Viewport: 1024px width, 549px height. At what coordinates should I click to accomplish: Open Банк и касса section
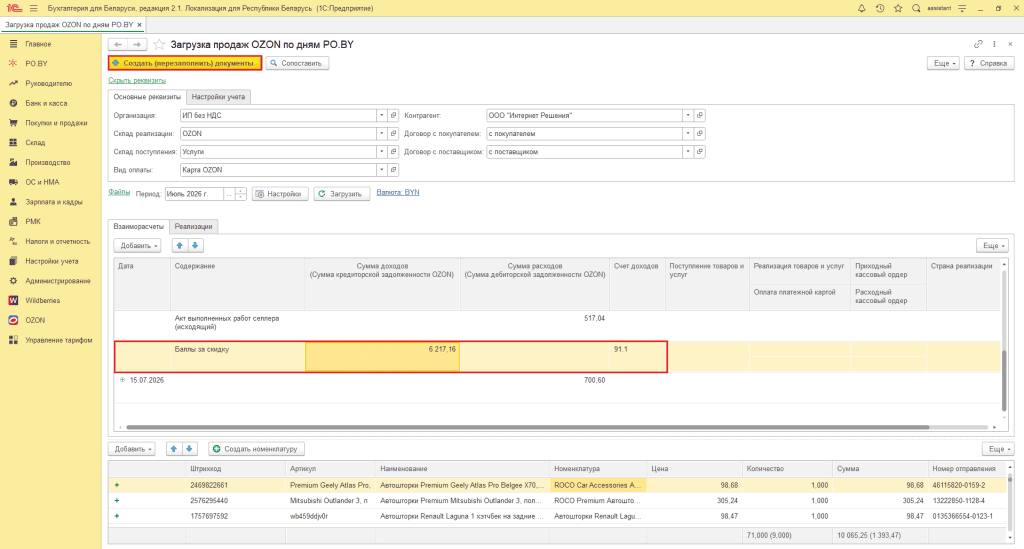pos(46,103)
